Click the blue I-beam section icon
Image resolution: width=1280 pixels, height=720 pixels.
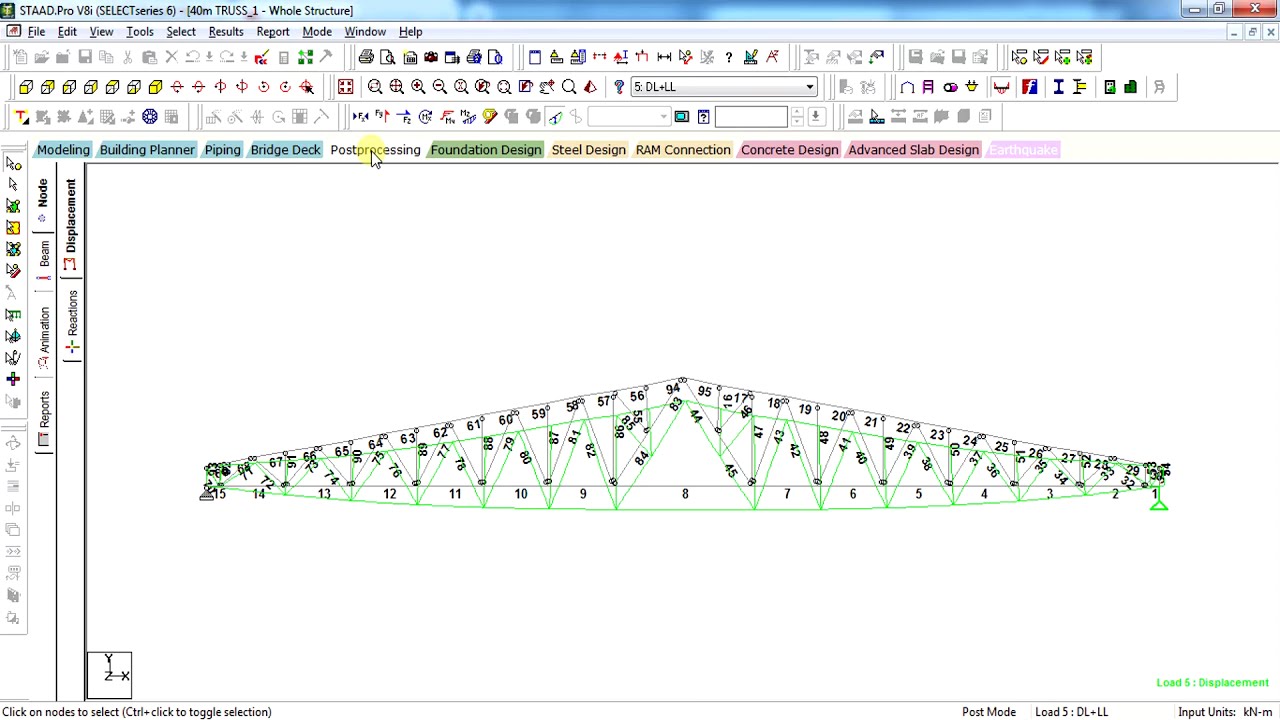pos(1058,87)
